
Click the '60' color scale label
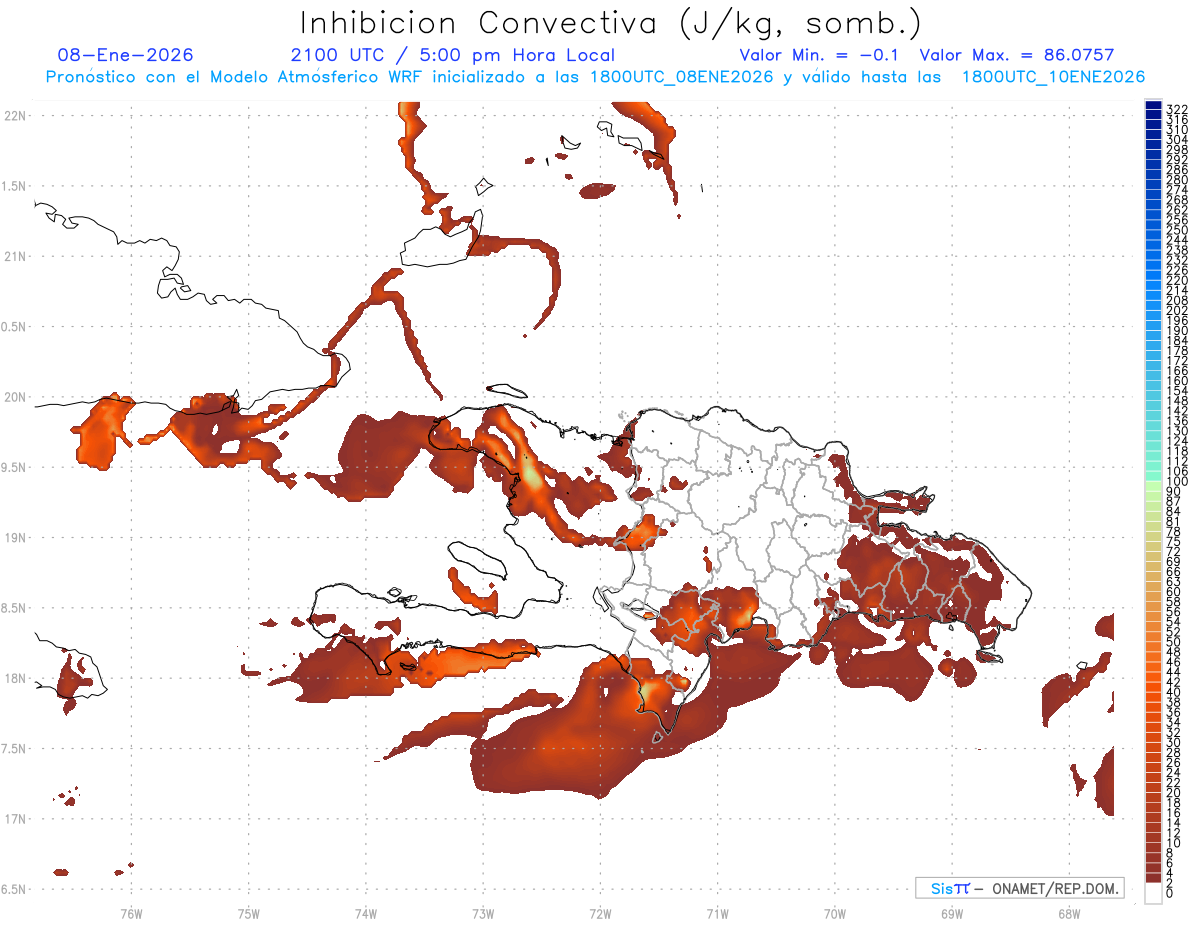[x=1173, y=591]
